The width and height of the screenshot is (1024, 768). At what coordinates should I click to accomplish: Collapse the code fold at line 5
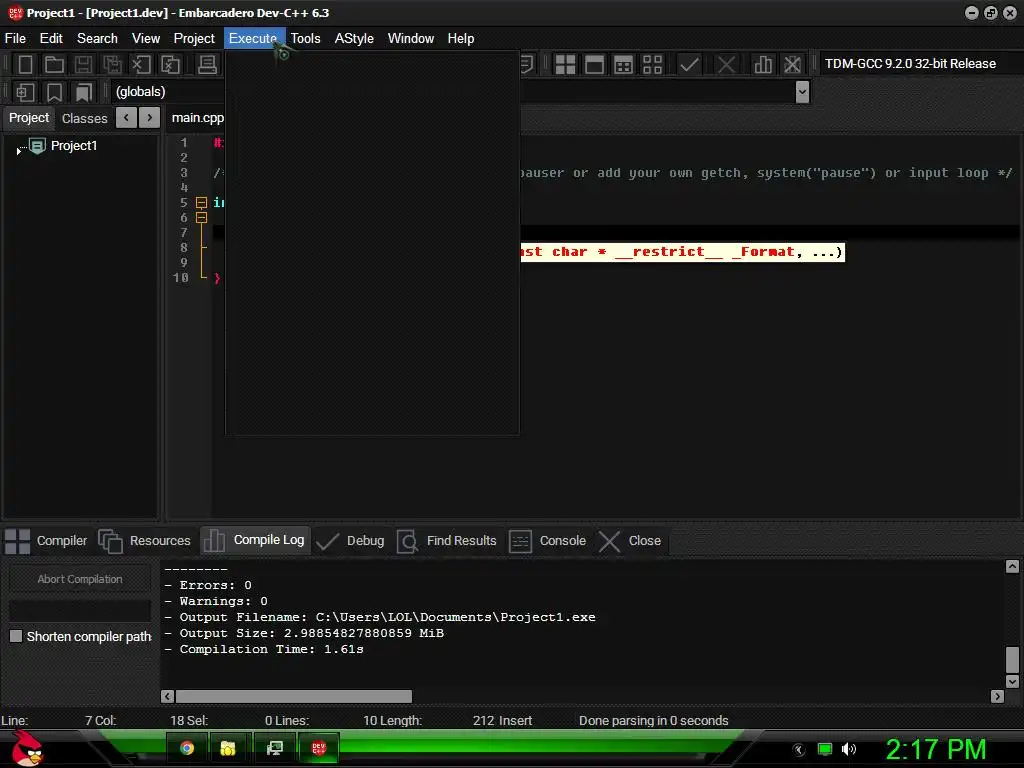coord(201,202)
